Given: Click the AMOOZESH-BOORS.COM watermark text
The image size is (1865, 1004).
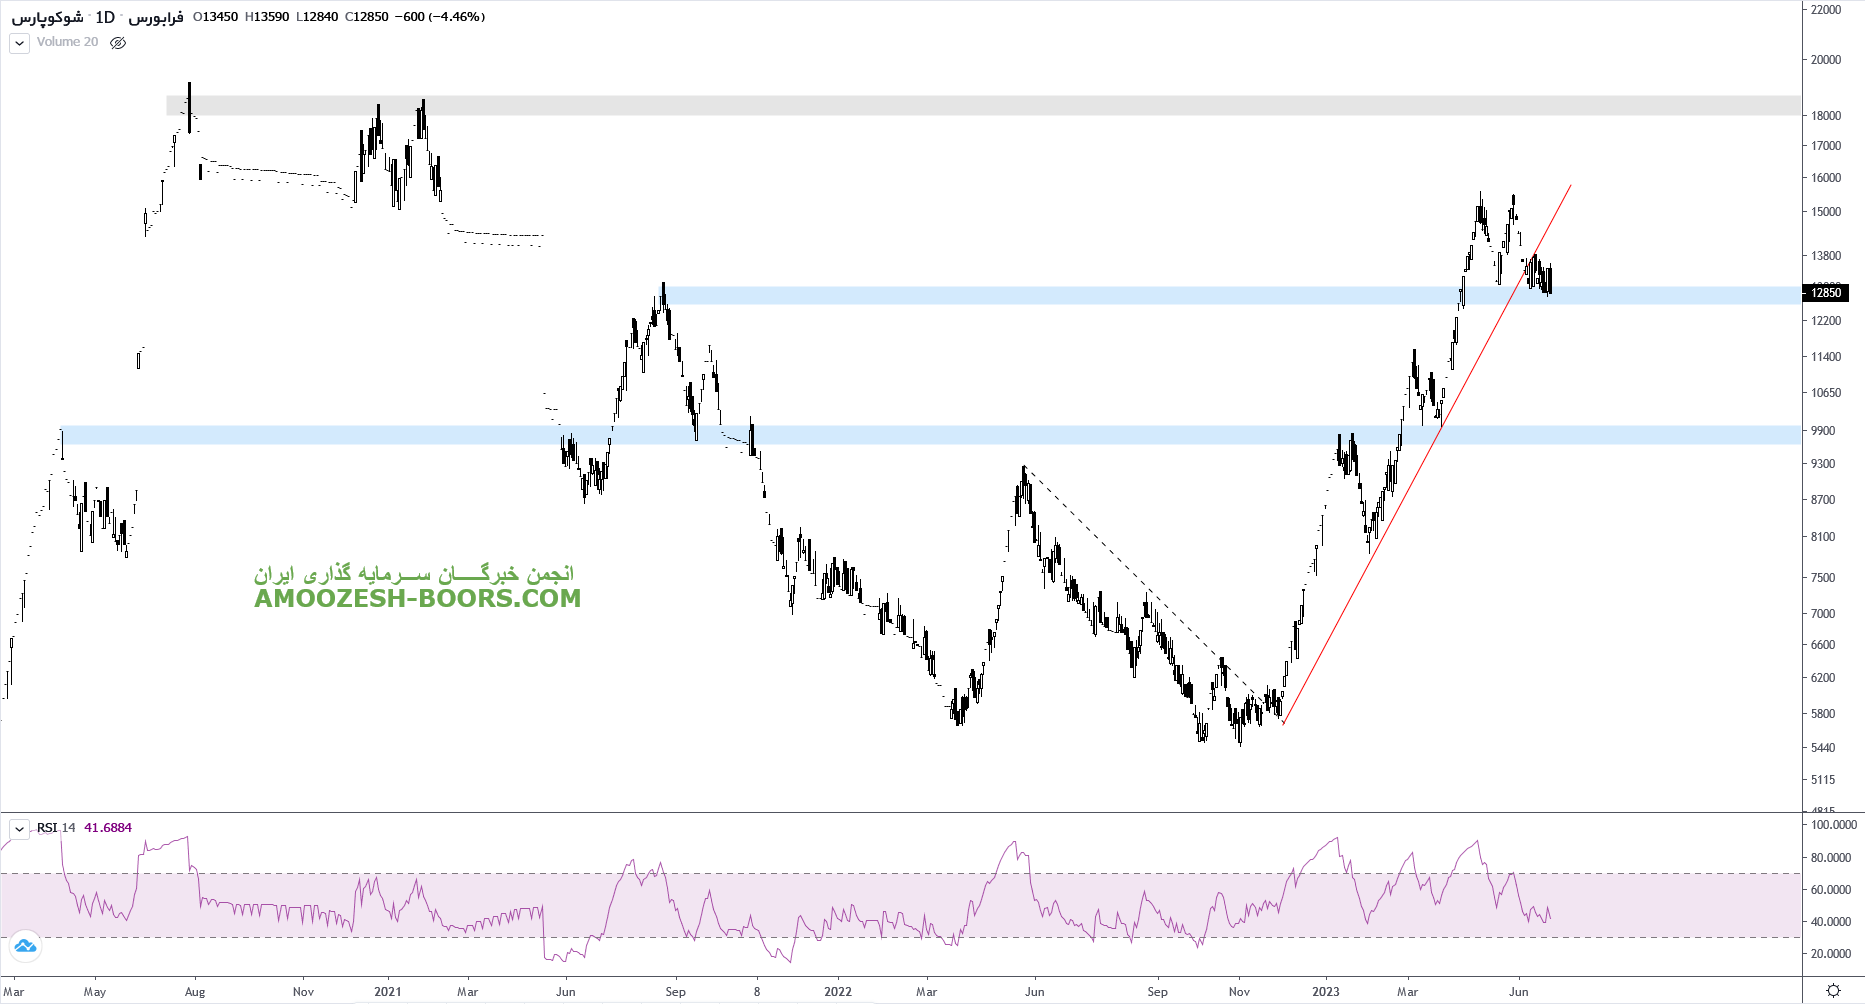Looking at the screenshot, I should [x=417, y=598].
